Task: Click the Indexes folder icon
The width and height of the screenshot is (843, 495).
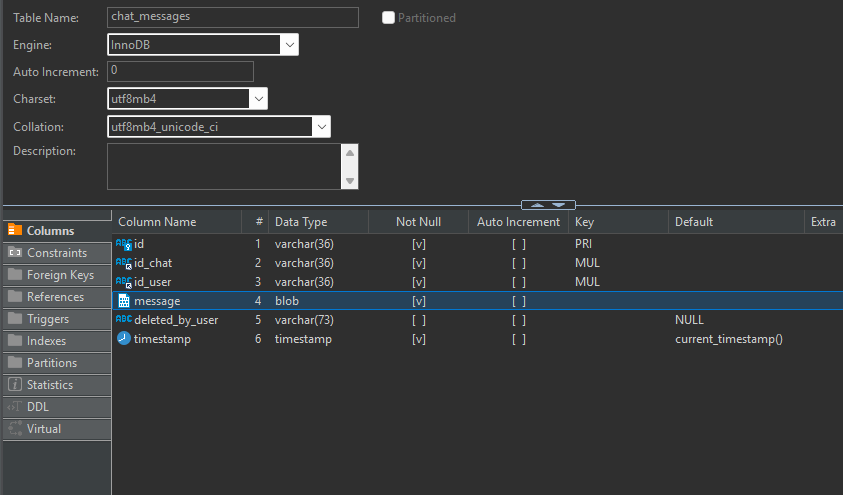Action: tap(15, 341)
